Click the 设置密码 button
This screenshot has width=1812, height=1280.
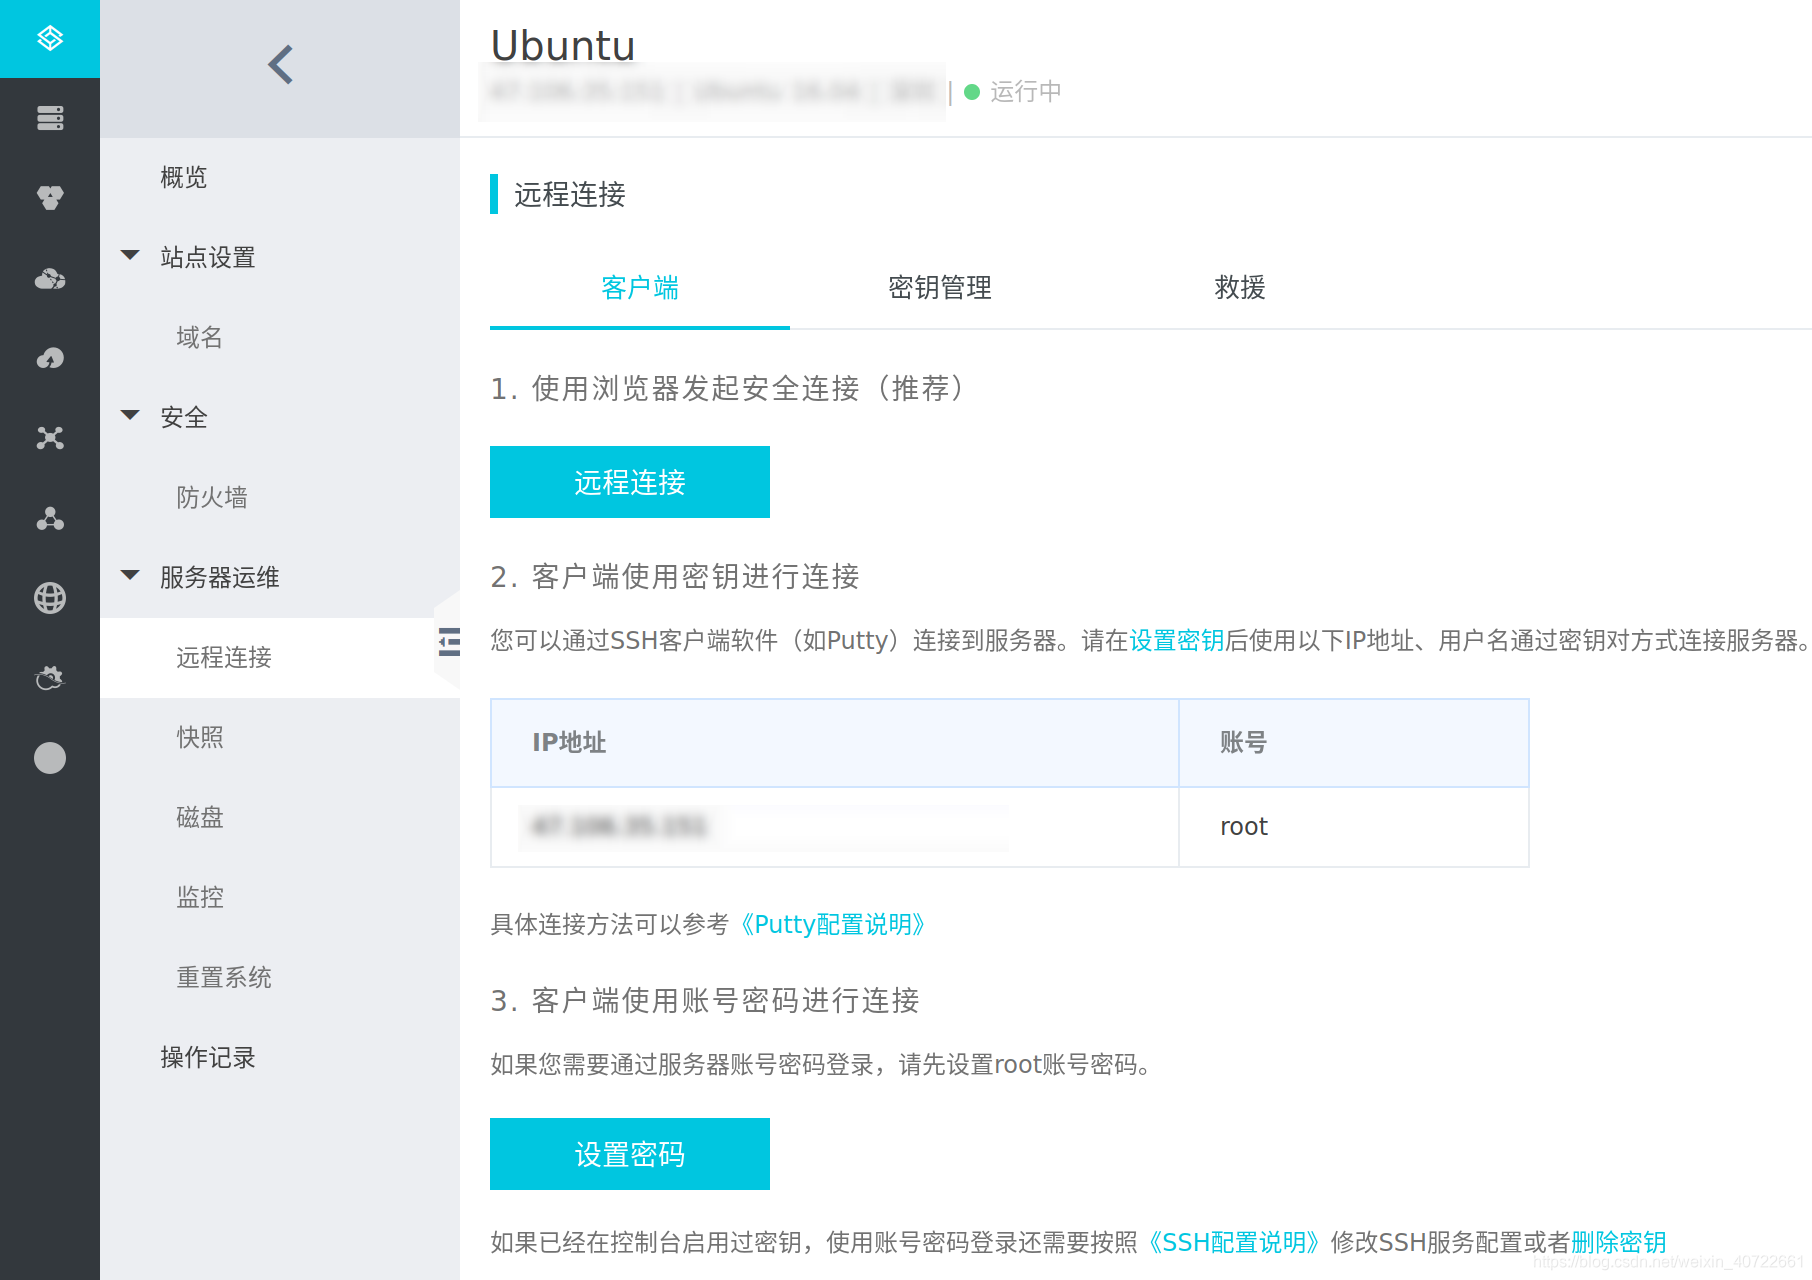coord(630,1154)
